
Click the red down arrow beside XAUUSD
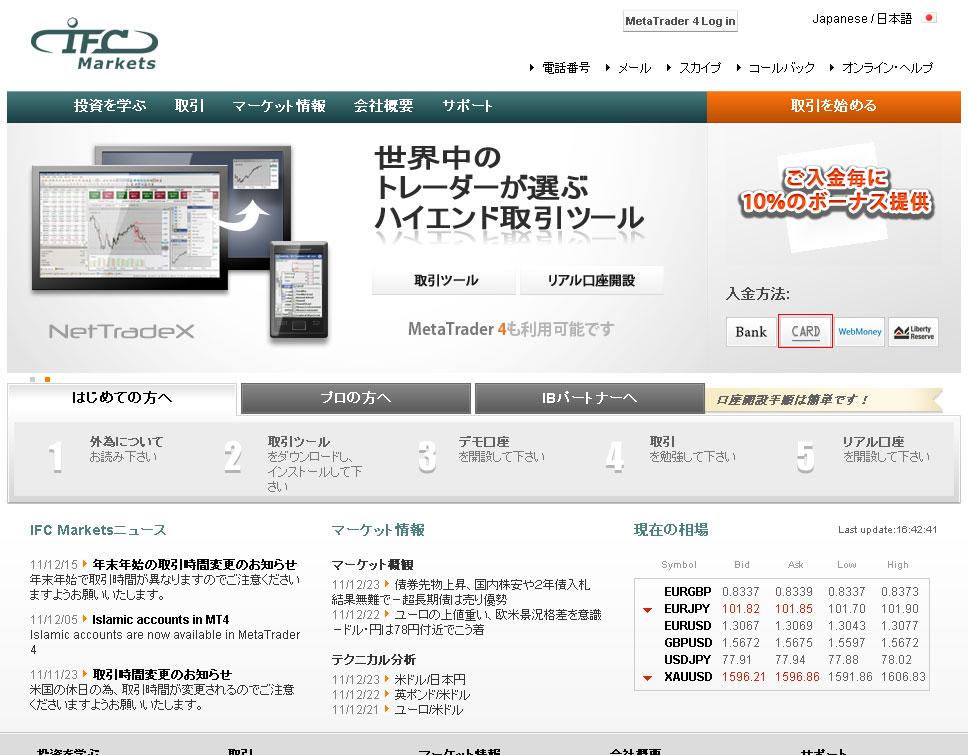click(648, 678)
